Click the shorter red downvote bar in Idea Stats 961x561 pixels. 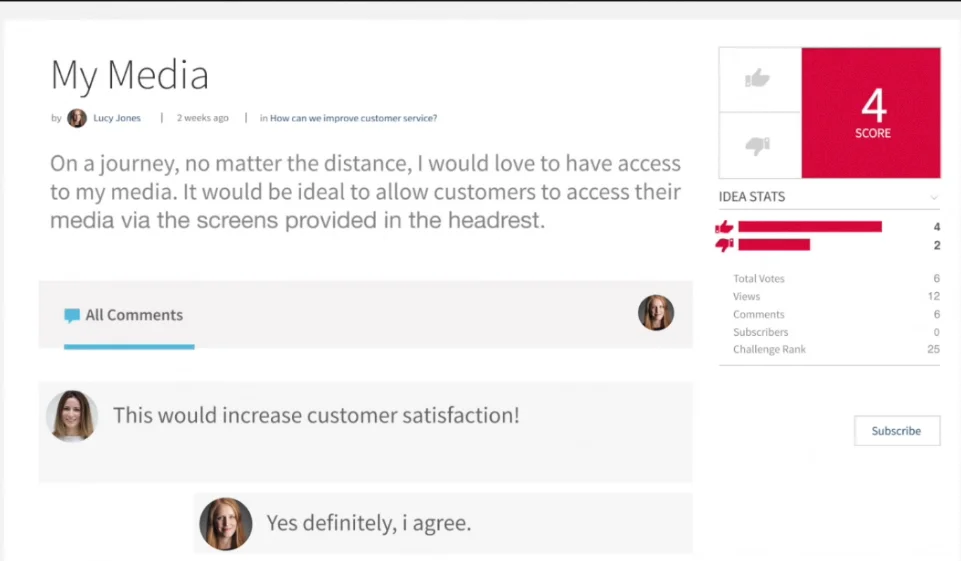click(x=774, y=245)
